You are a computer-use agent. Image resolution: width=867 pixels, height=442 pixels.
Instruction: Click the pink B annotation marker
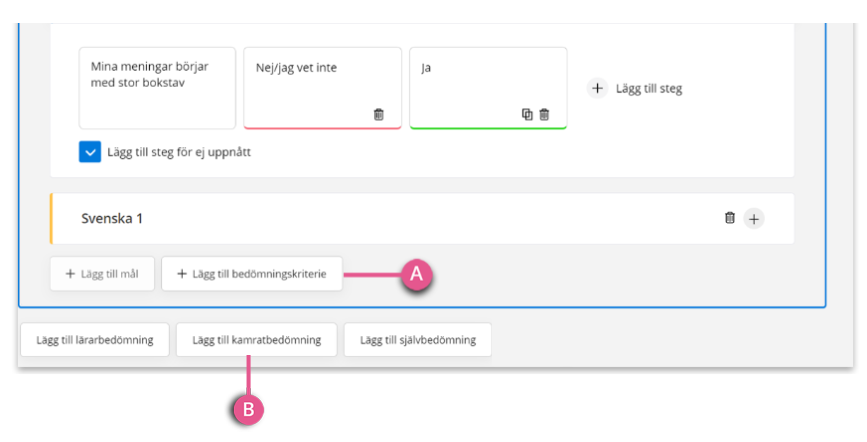coord(248,410)
